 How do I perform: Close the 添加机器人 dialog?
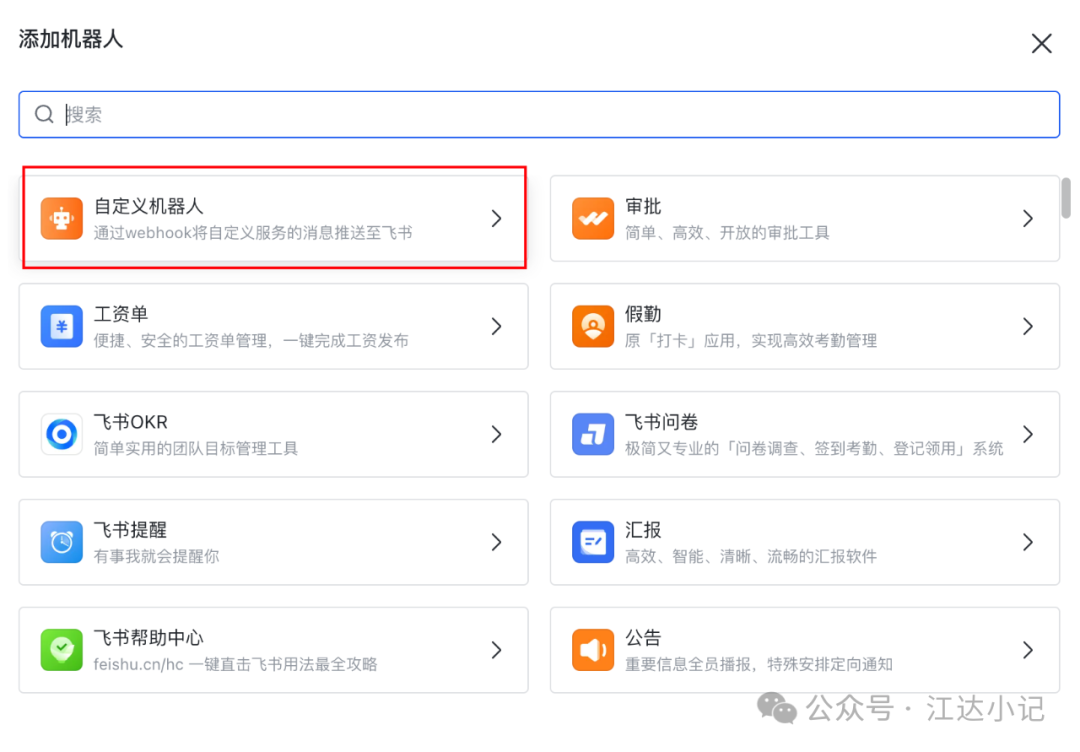tap(1041, 43)
